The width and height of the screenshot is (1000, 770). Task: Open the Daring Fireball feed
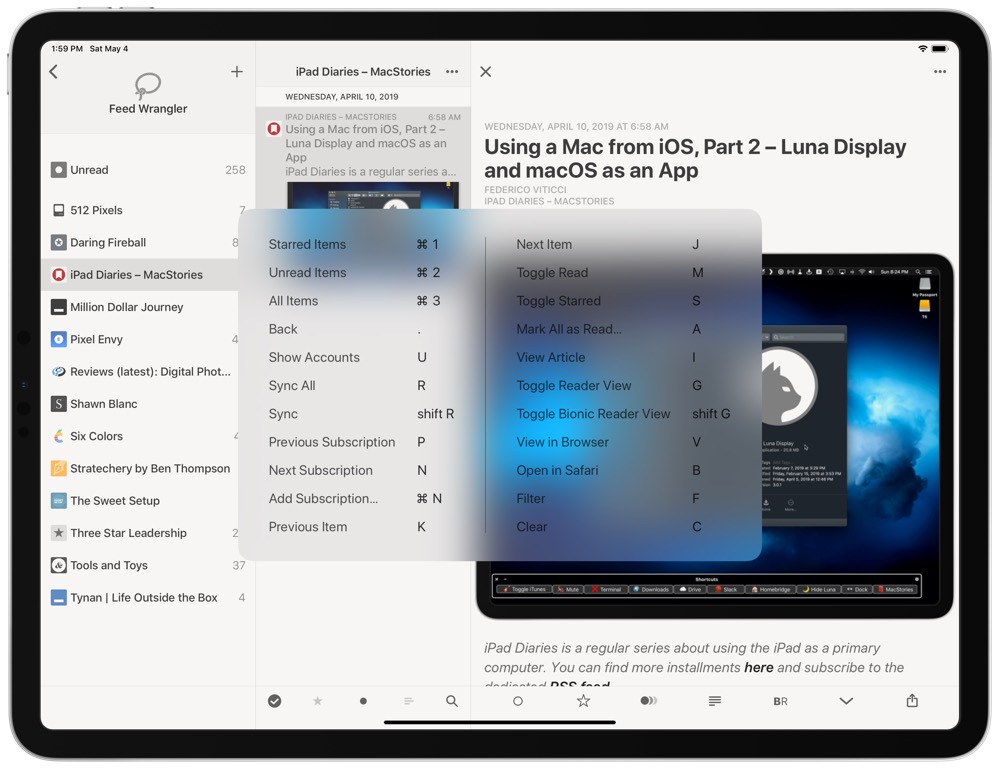(148, 242)
